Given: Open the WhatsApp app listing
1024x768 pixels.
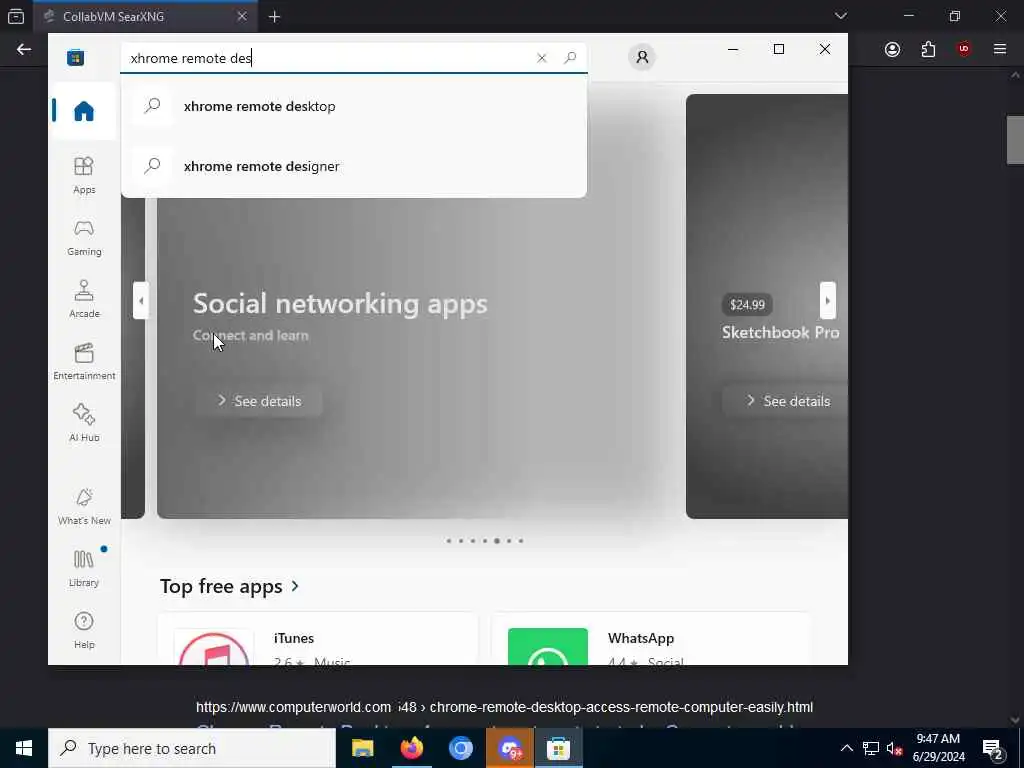Looking at the screenshot, I should point(651,640).
